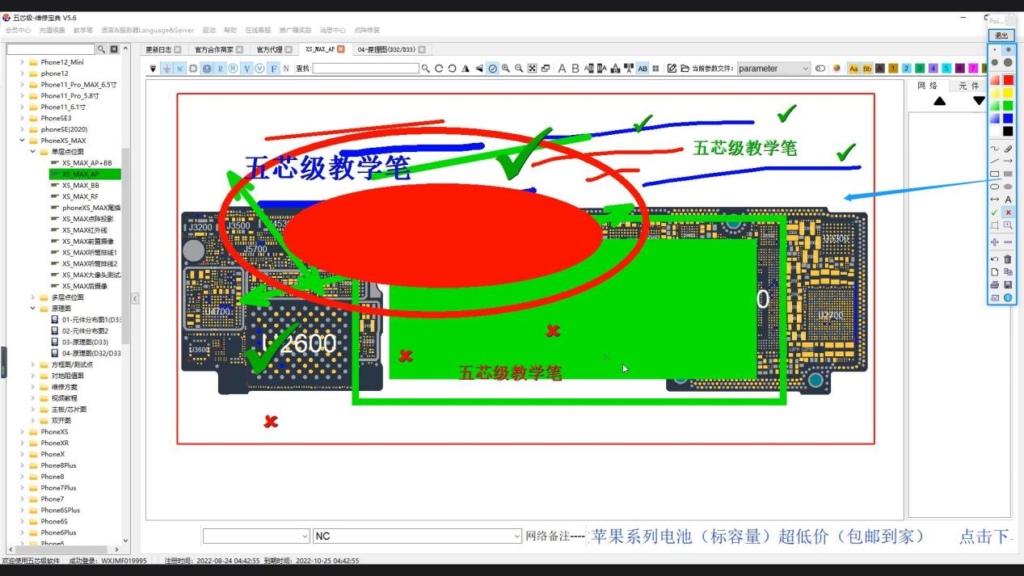Save the annotation with the floppy disk icon

(x=1008, y=285)
